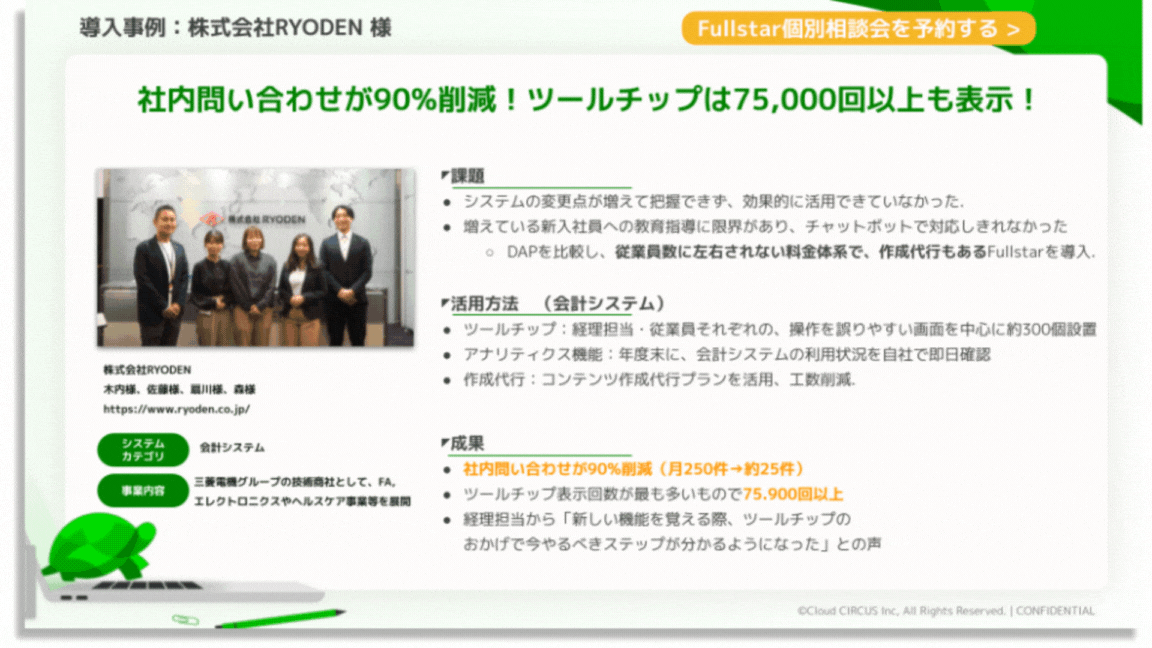Click the RYODEN logo on the photo wall
Screen dimensions: 1152x648
click(x=250, y=217)
